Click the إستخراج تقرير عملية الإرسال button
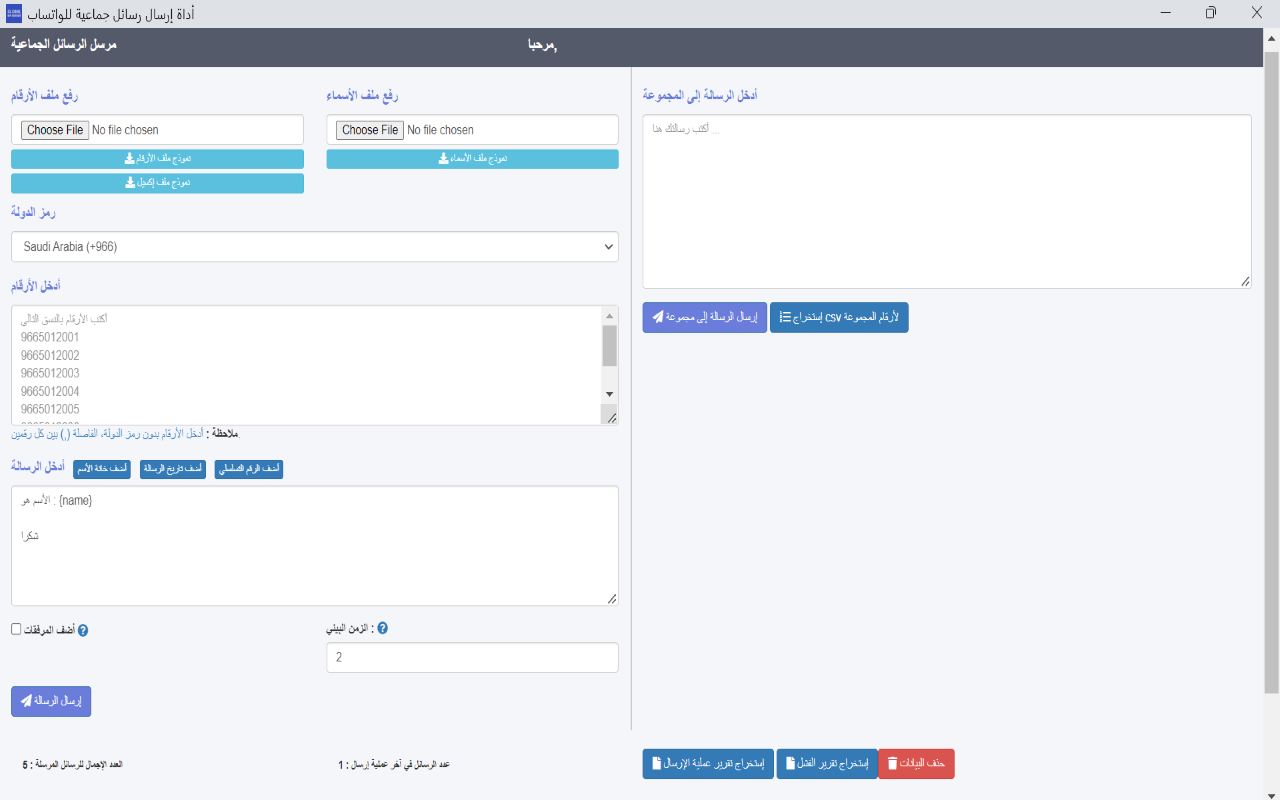 708,764
